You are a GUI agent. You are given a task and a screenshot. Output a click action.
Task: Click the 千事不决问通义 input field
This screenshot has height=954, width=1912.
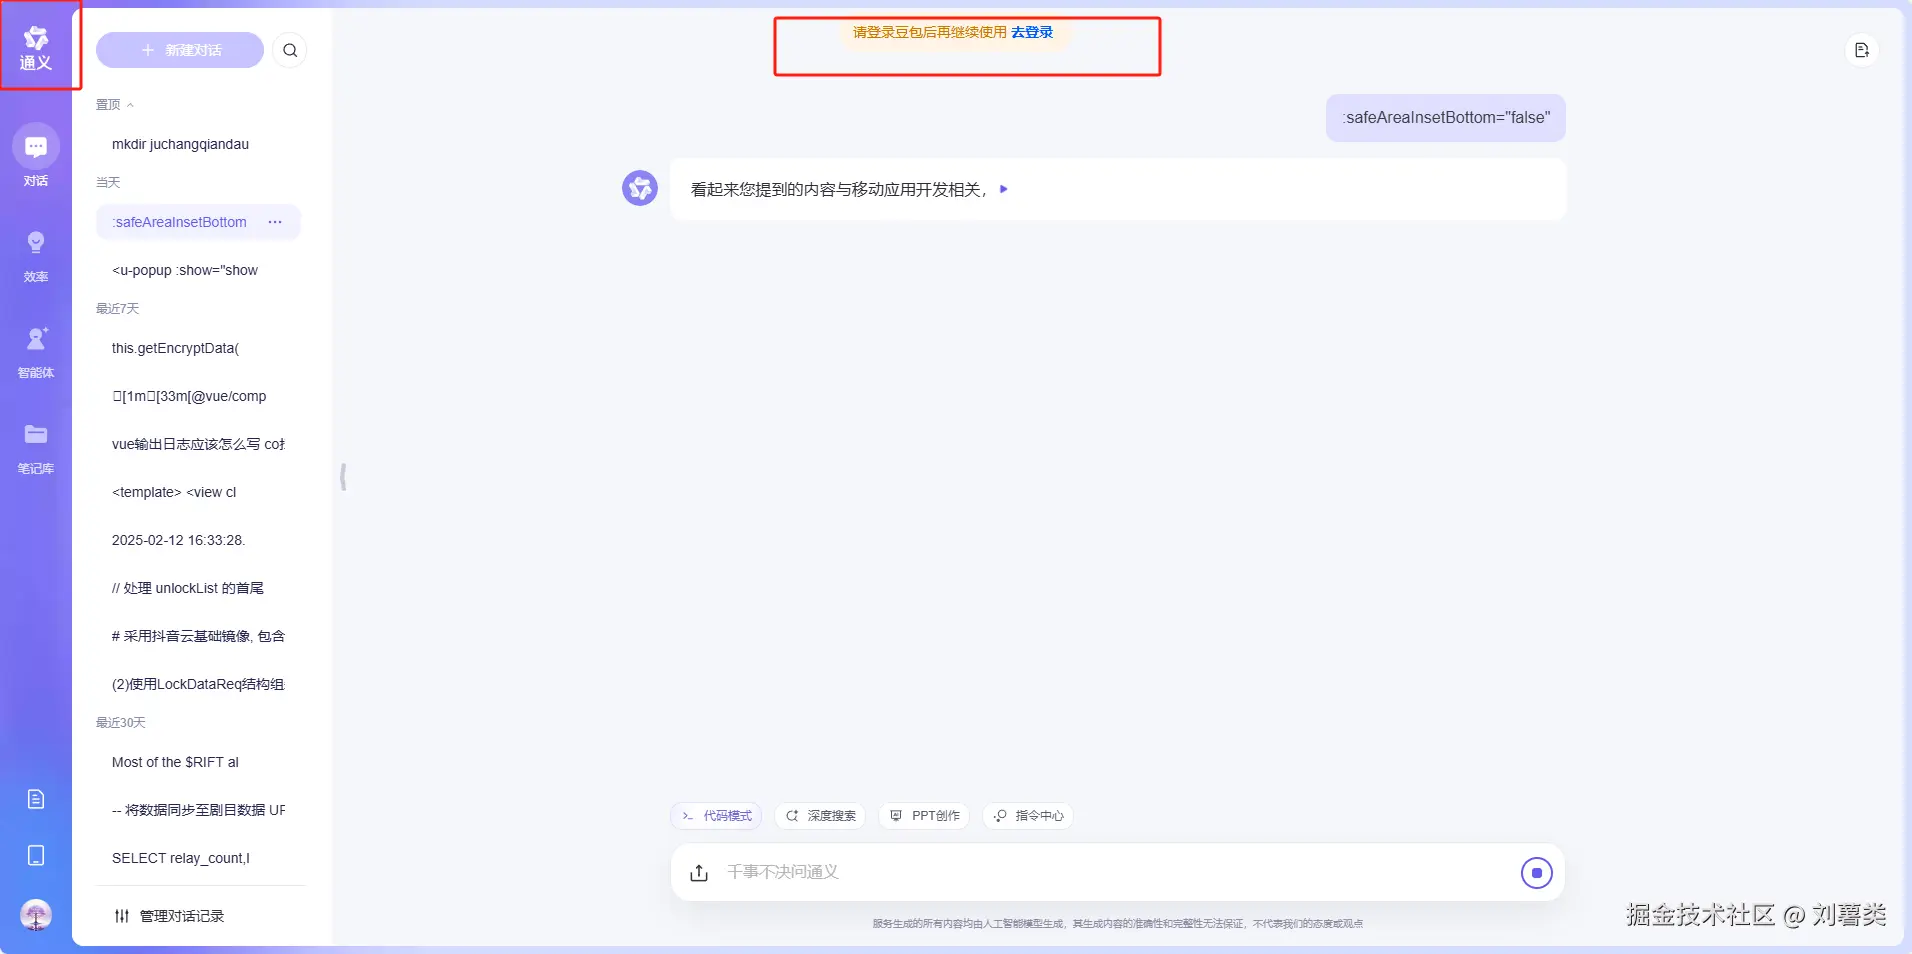[x=1000, y=872]
